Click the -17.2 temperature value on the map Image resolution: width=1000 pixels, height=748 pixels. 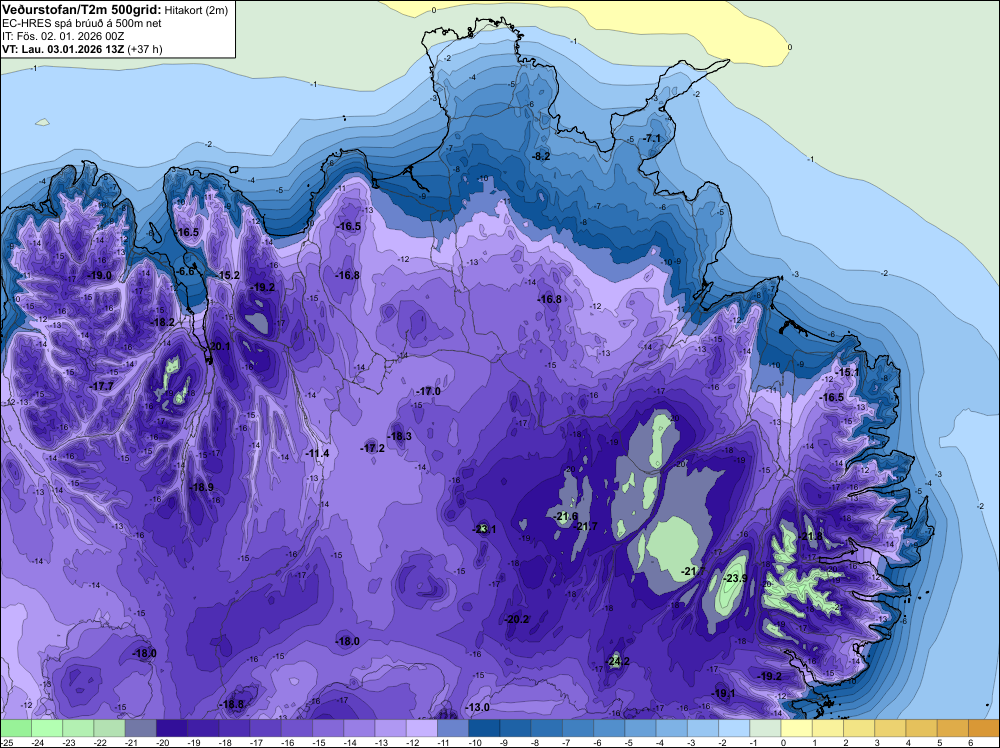[x=372, y=448]
